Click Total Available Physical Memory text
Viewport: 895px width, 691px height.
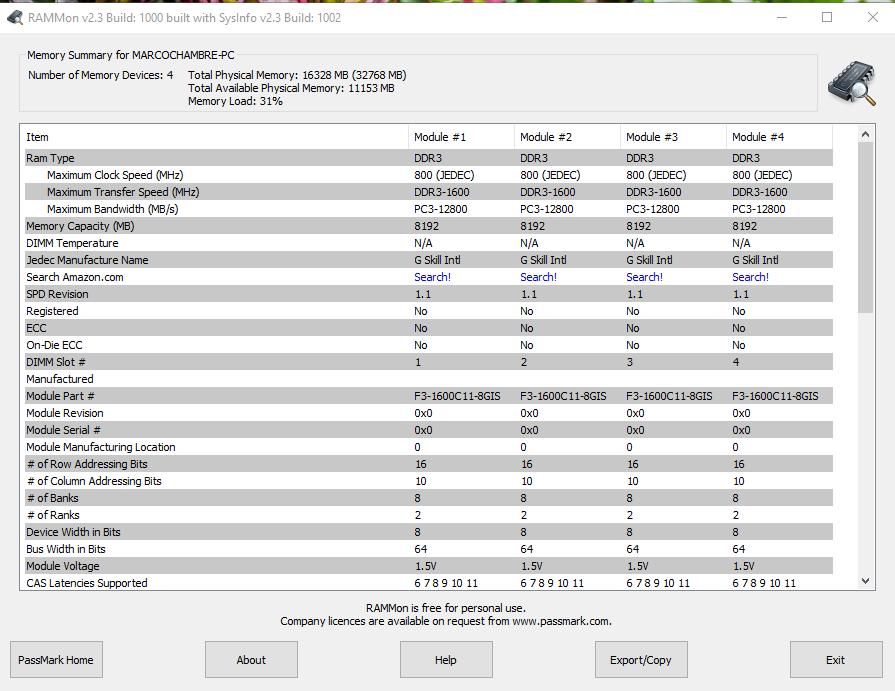291,88
